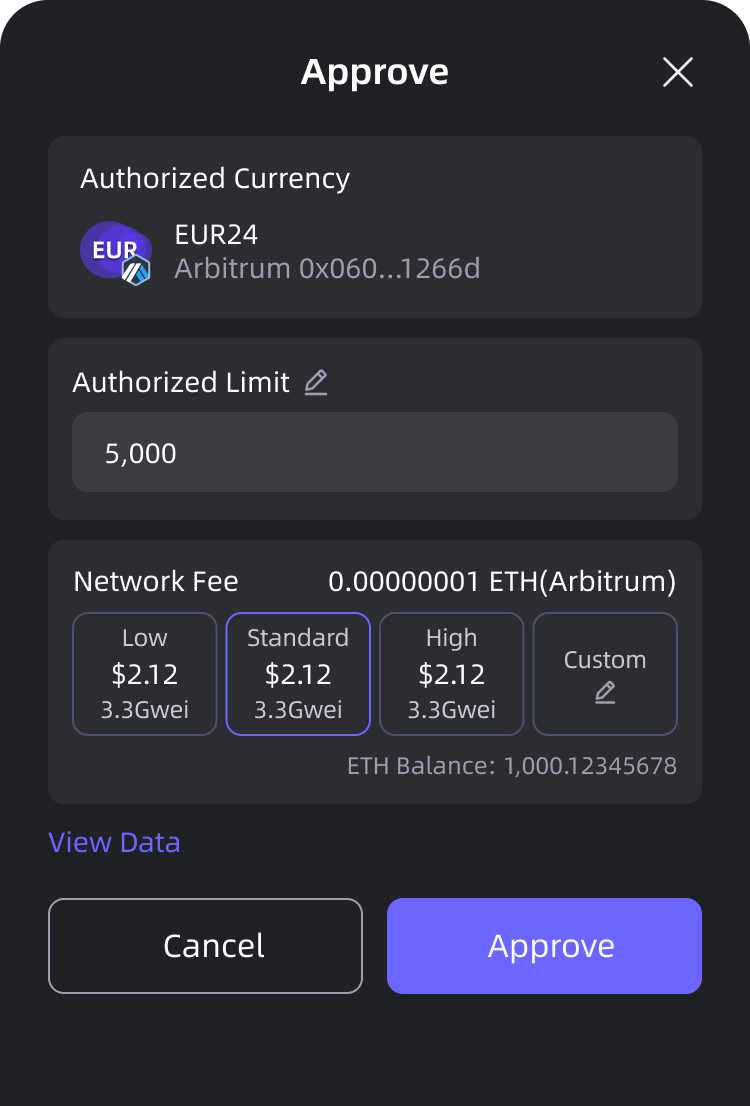Click the Network Fee label
The width and height of the screenshot is (750, 1106).
coord(156,581)
